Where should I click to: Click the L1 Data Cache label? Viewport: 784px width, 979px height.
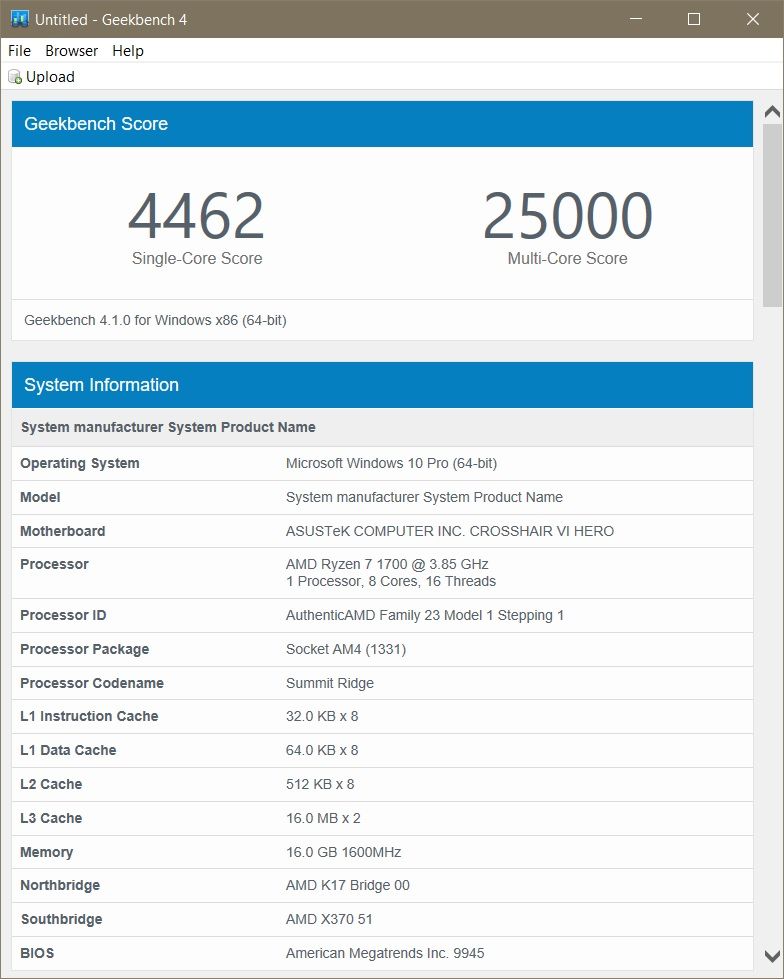coord(68,750)
